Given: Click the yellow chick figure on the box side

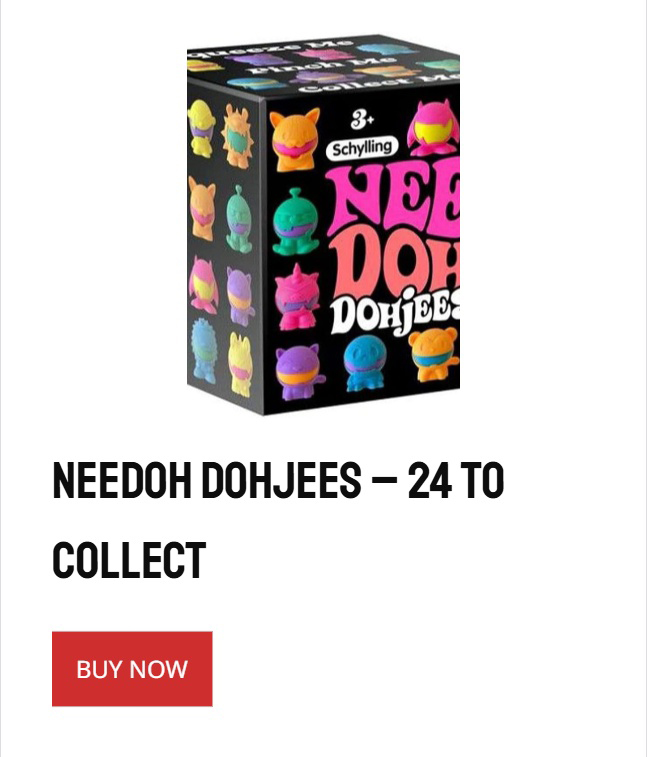Looking at the screenshot, I should click(201, 128).
